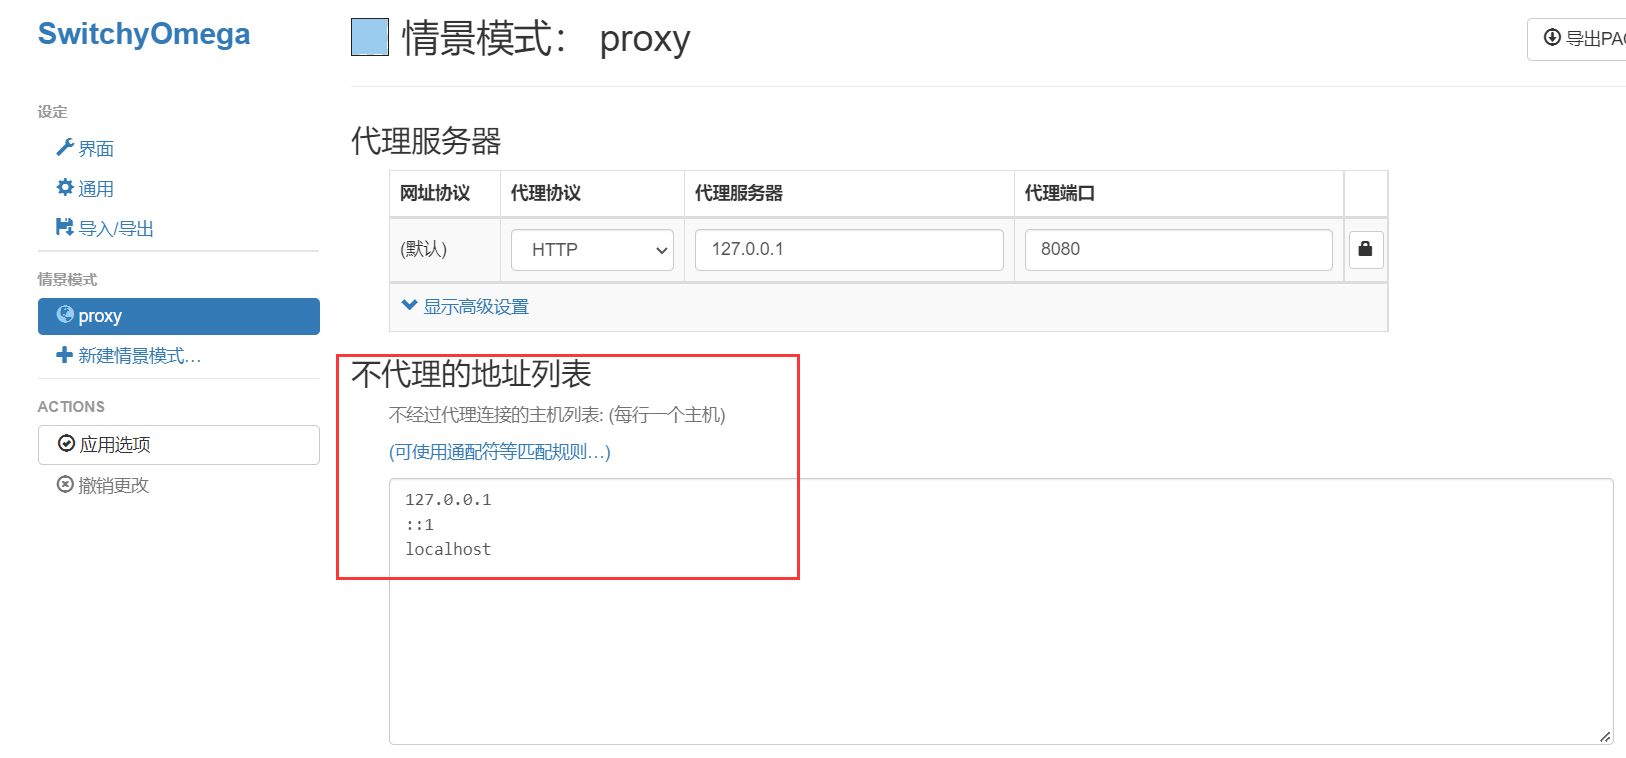This screenshot has height=758, width=1626.
Task: Open the 通用 settings page
Action: coord(96,188)
